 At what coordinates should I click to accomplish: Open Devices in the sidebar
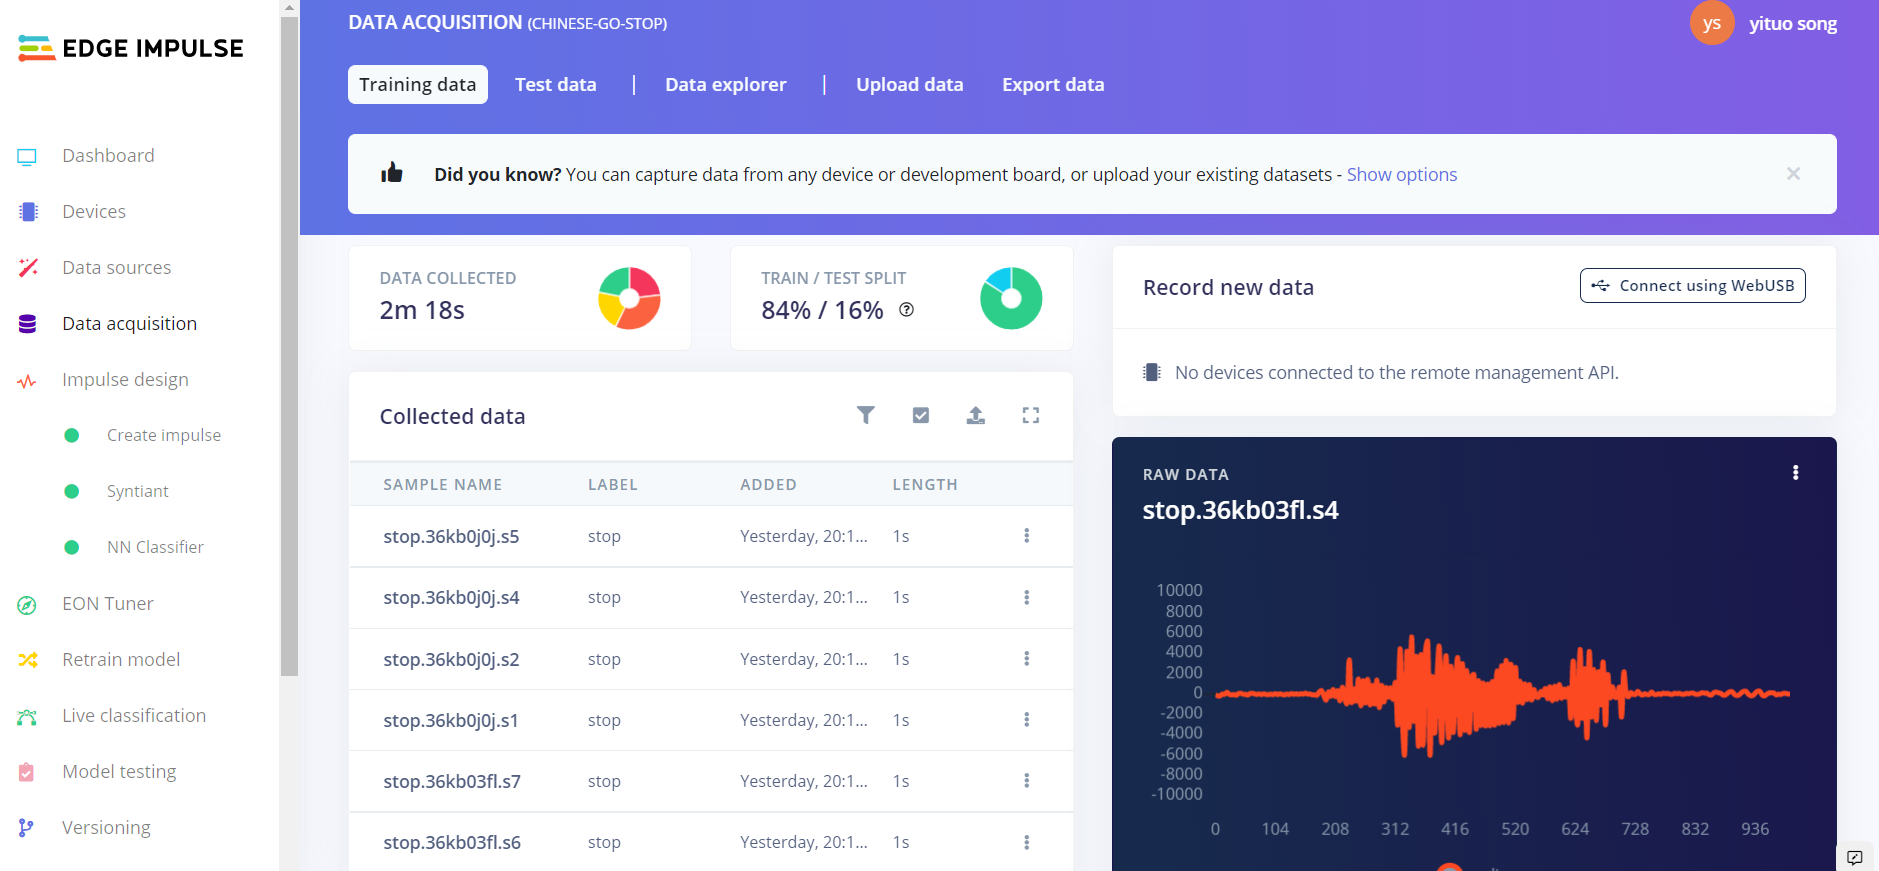[94, 212]
